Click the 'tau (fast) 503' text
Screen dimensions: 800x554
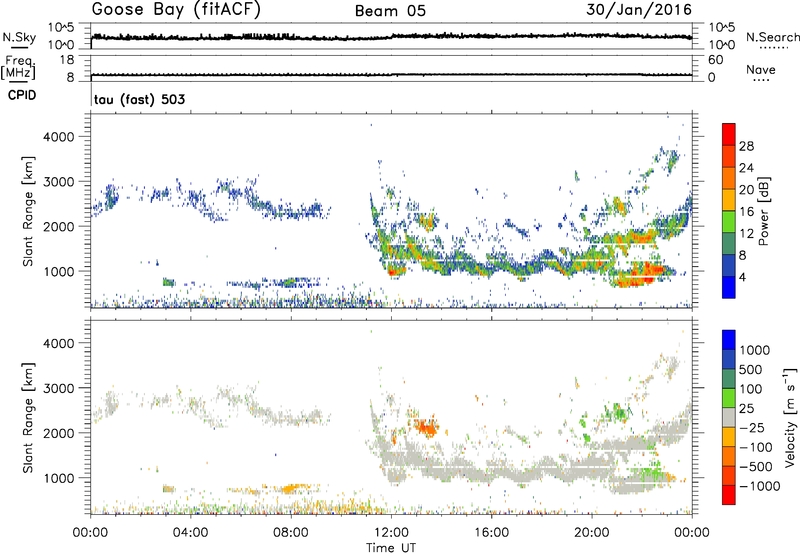[x=139, y=99]
